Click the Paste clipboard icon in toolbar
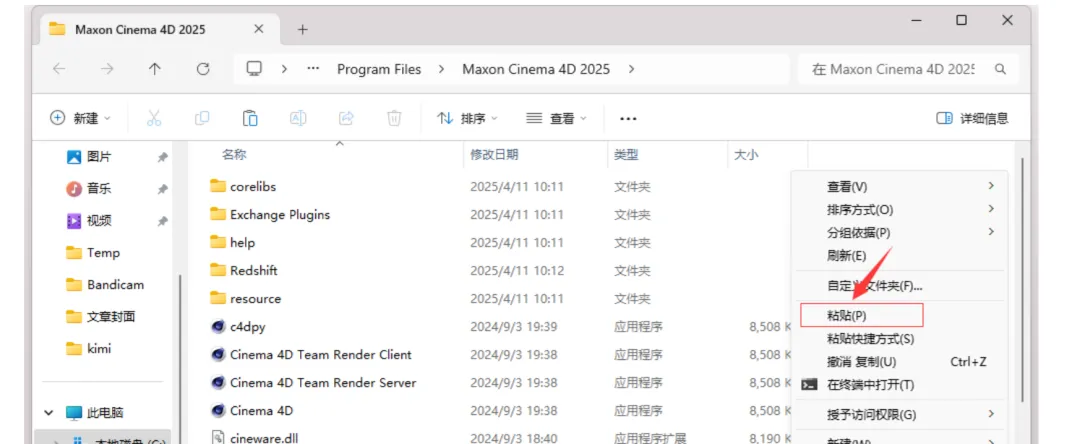This screenshot has width=1080, height=444. 250,118
